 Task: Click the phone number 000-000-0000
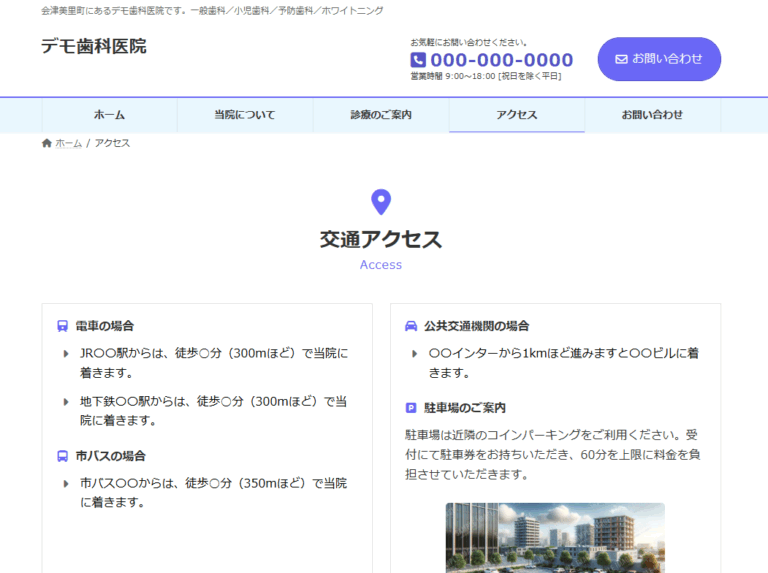coord(502,60)
